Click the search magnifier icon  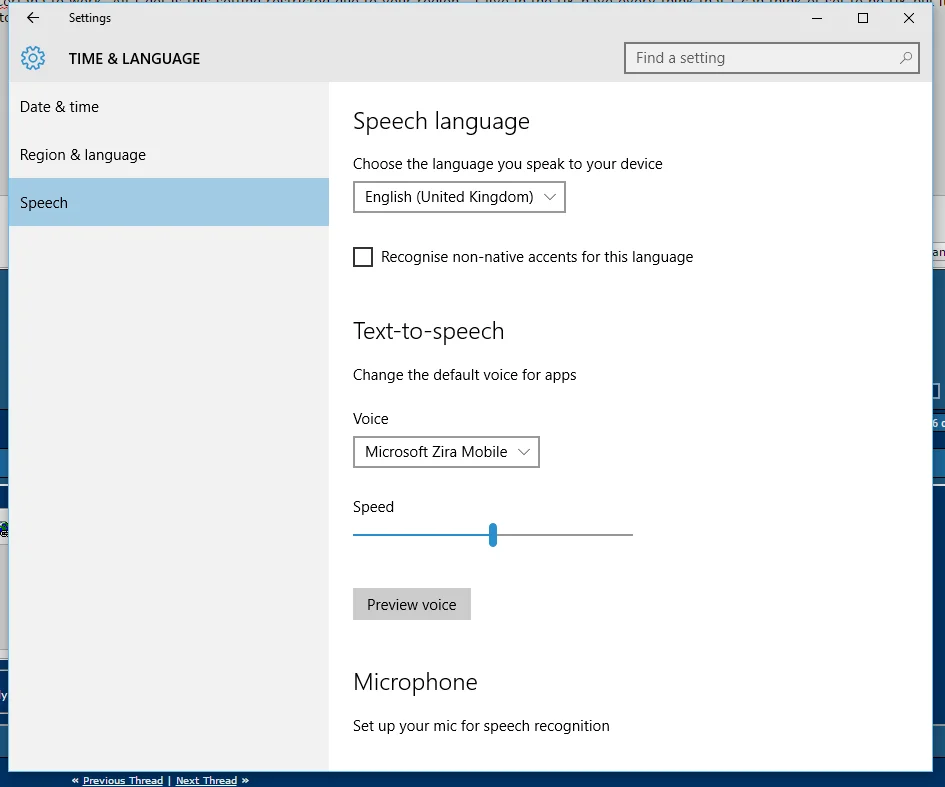click(905, 58)
